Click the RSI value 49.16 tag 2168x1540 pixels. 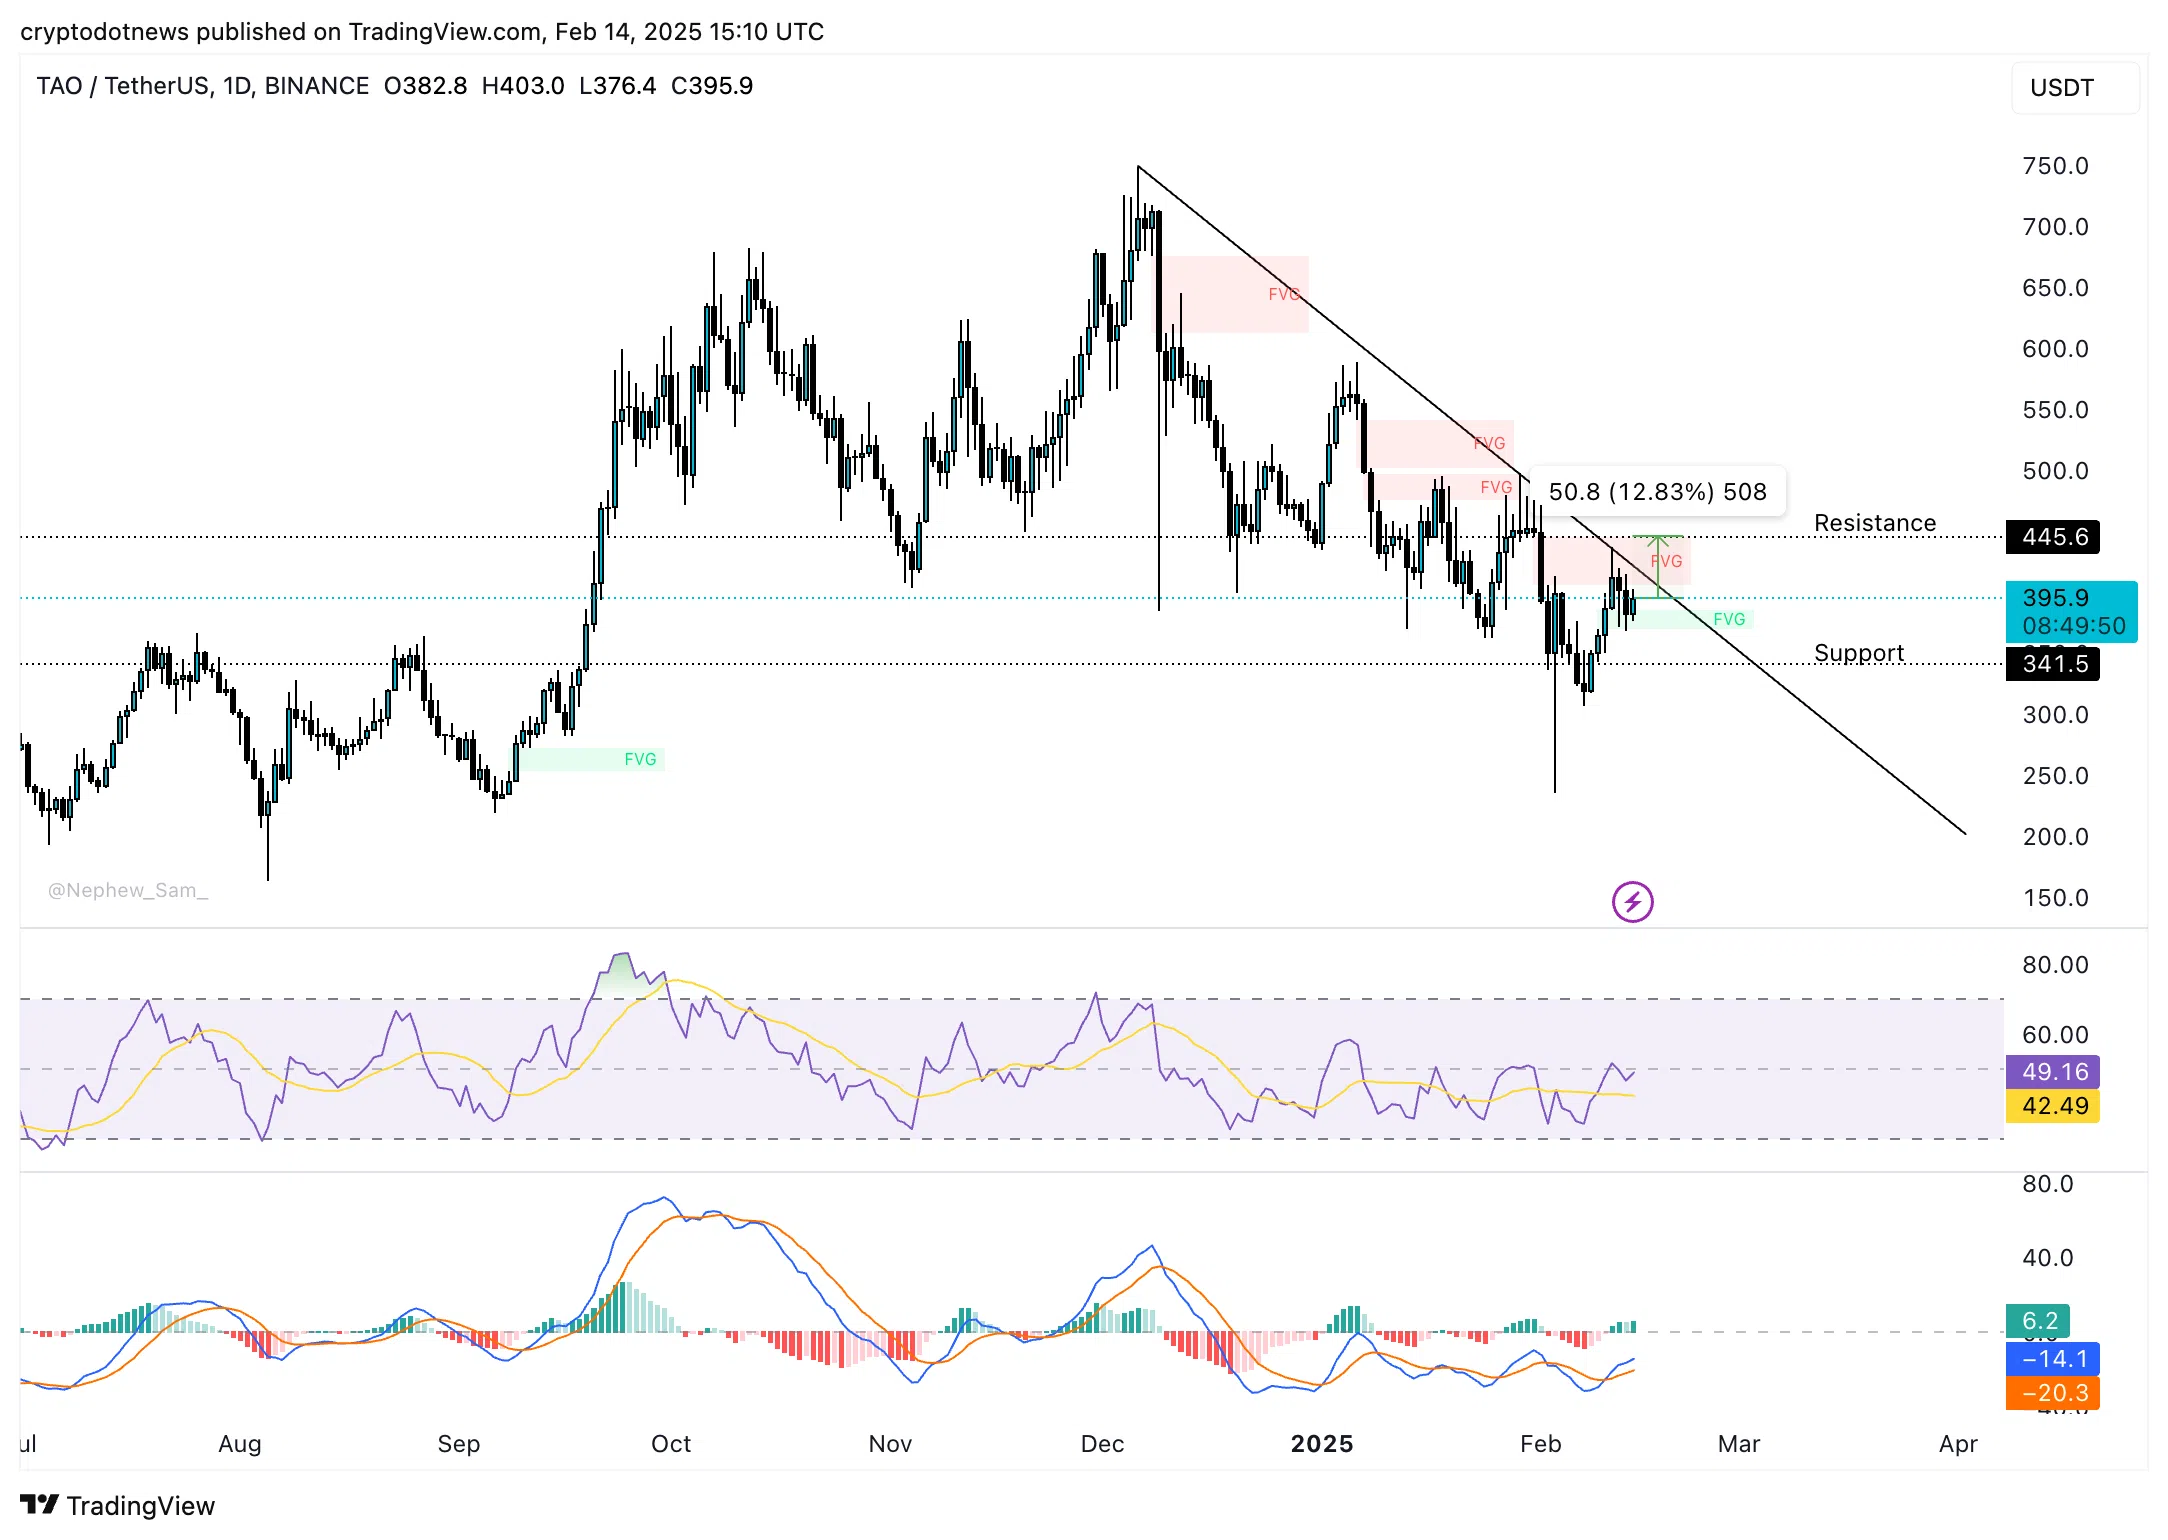(2053, 1072)
